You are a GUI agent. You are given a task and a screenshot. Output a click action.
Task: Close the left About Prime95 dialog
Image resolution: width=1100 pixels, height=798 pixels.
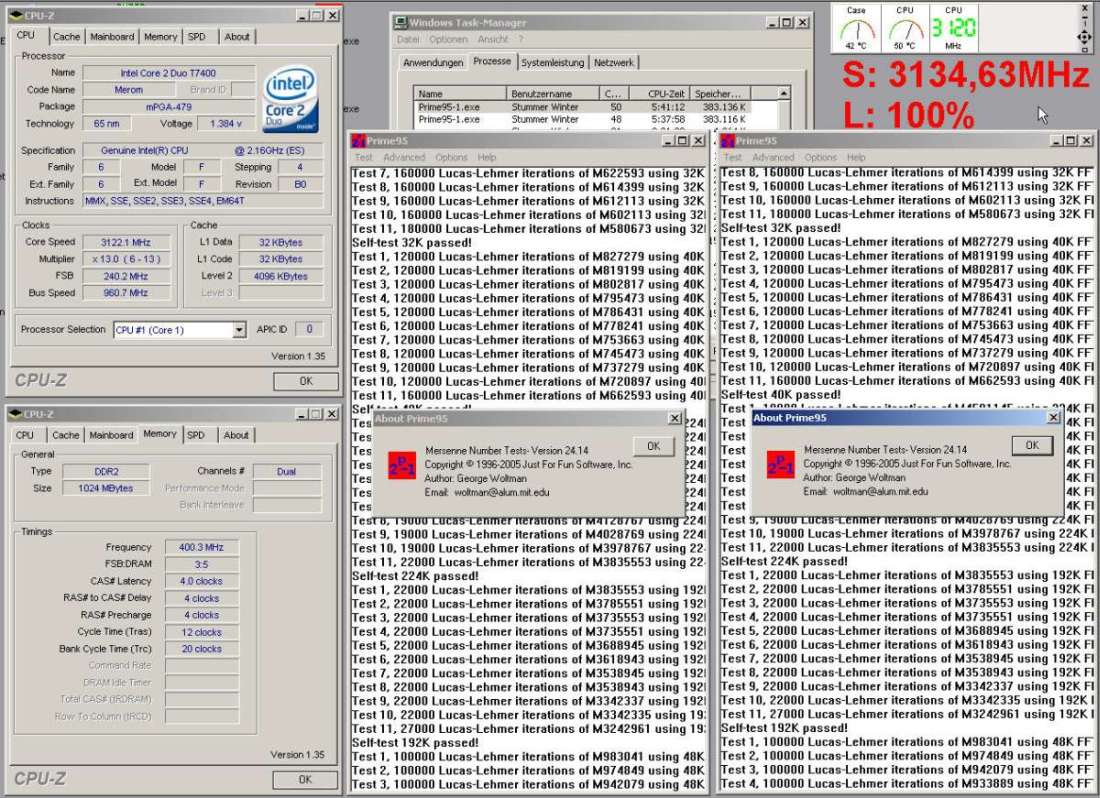pyautogui.click(x=674, y=419)
